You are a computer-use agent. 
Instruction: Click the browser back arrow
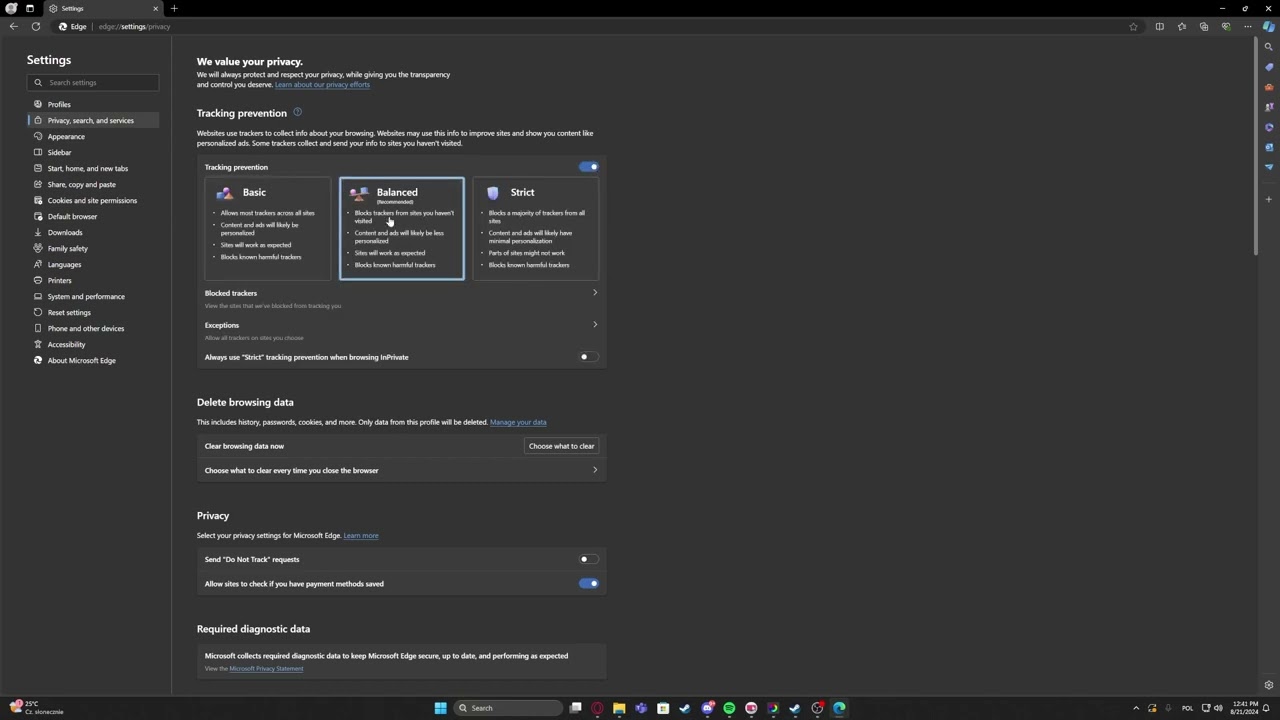click(x=13, y=26)
